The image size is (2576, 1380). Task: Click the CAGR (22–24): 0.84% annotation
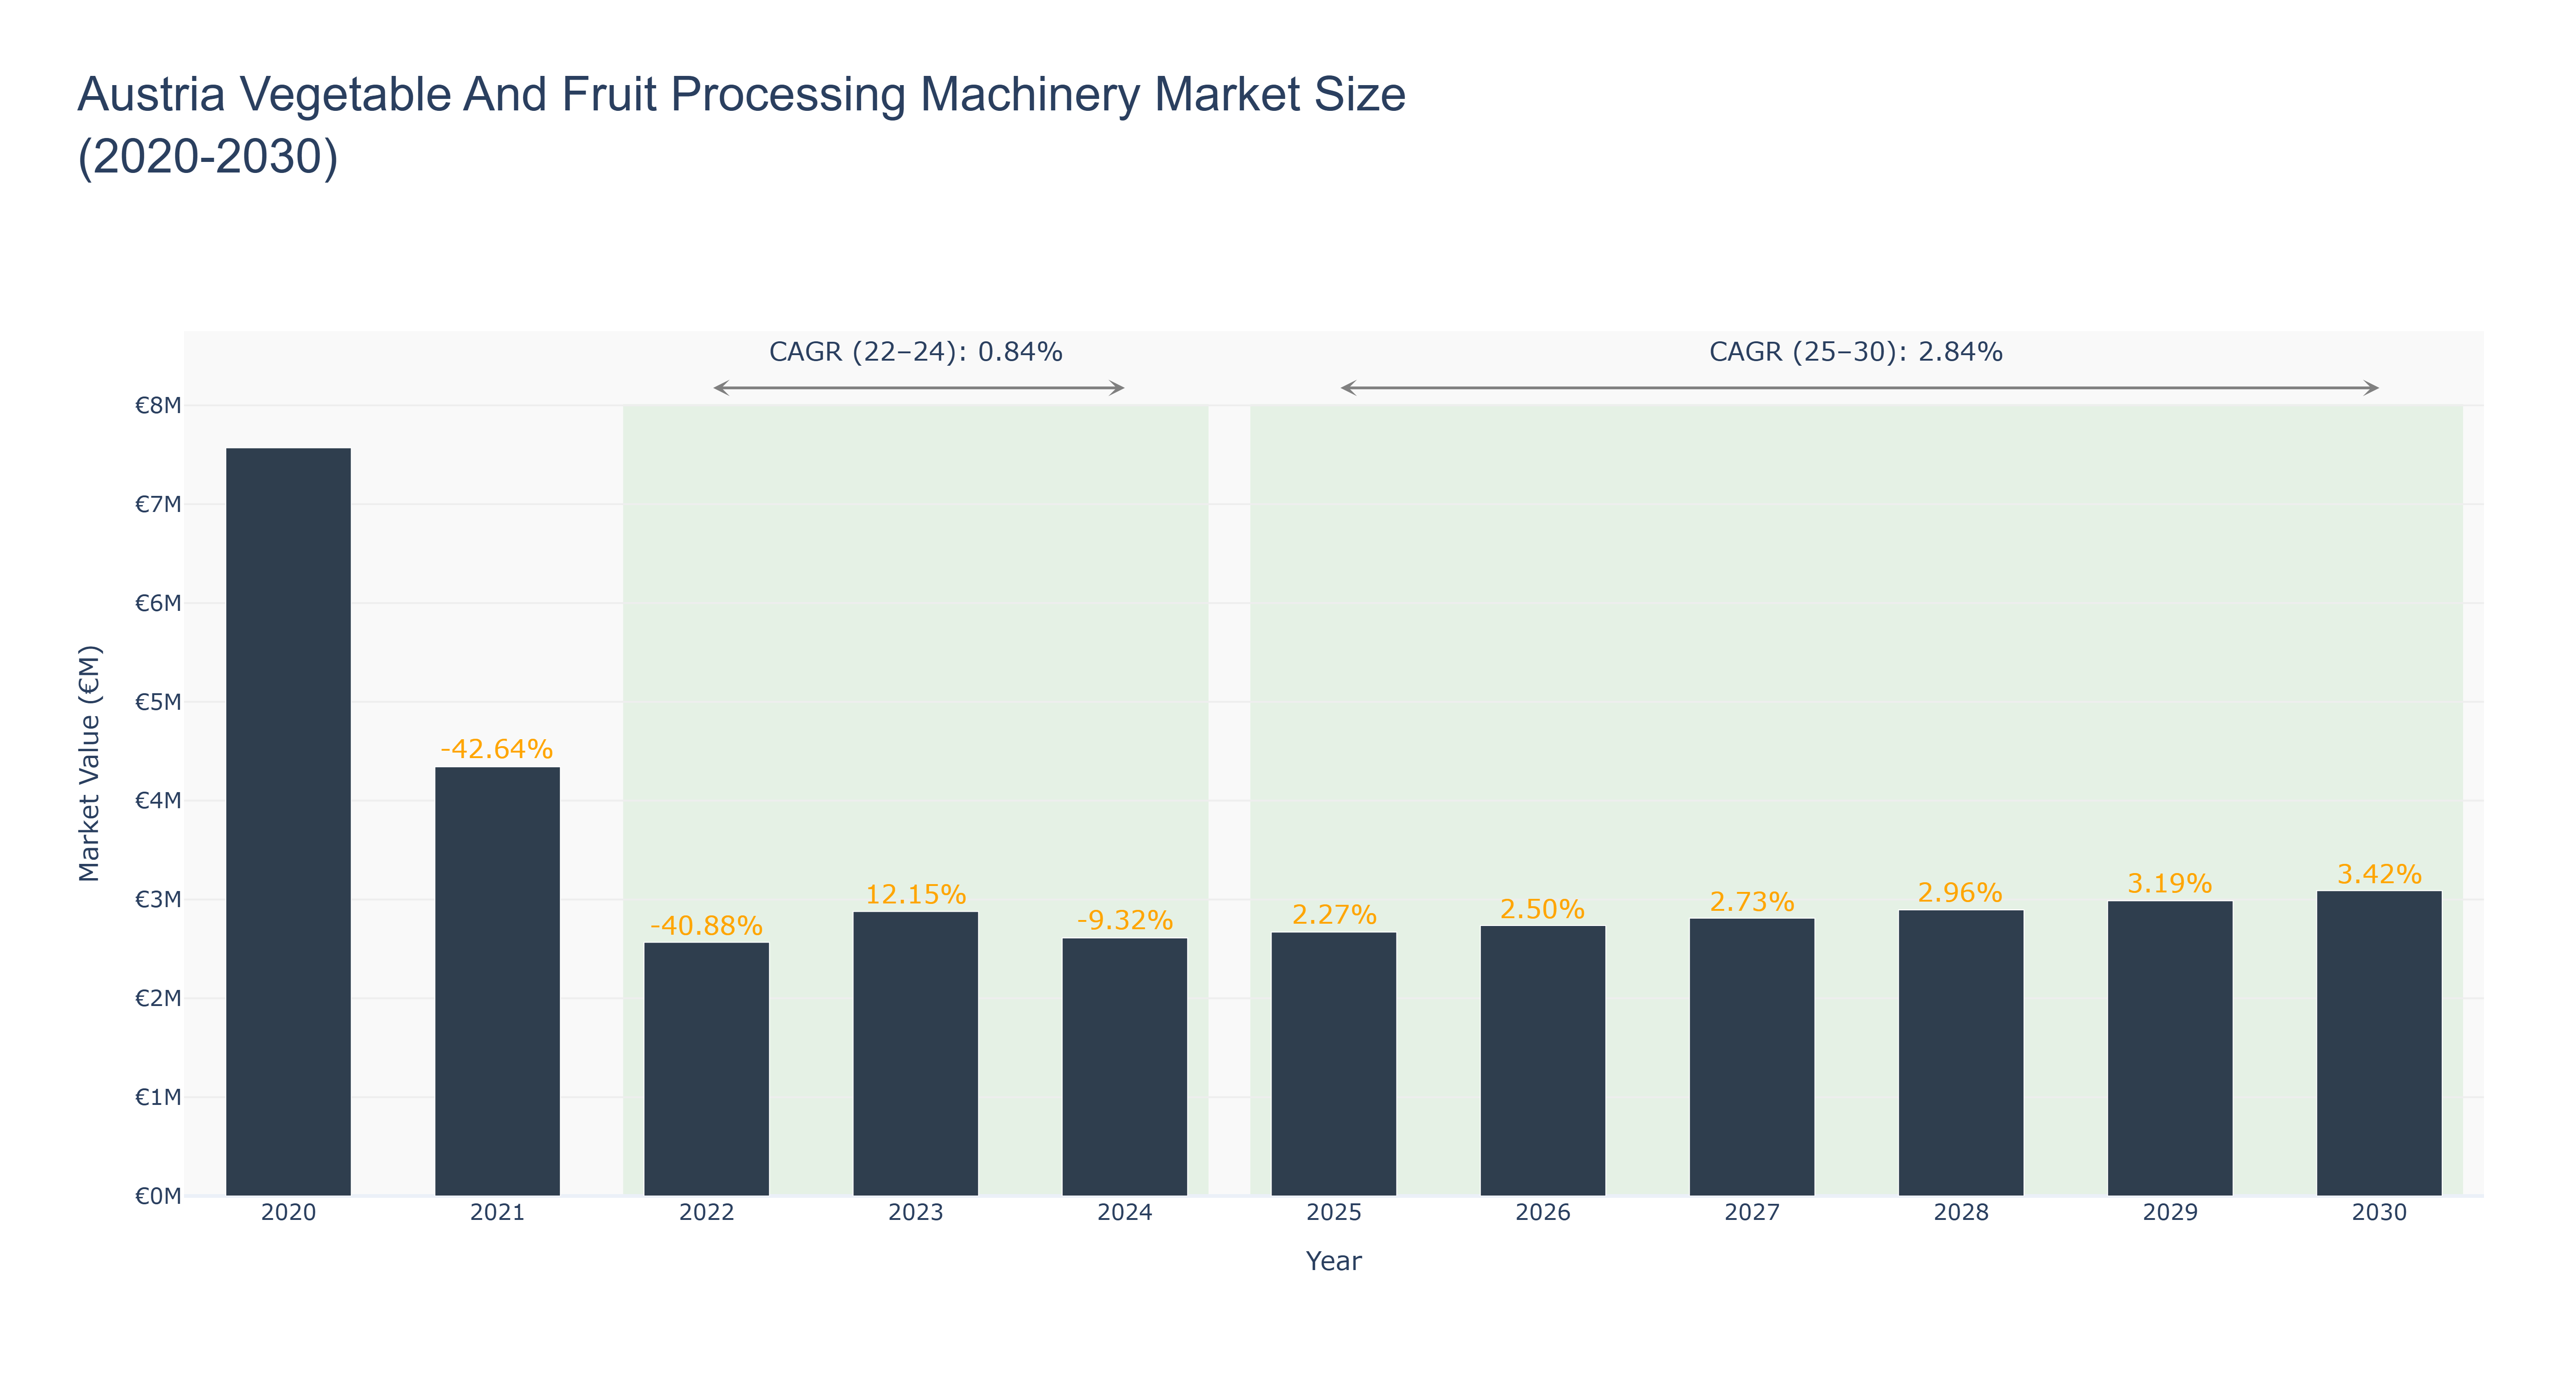[x=915, y=352]
